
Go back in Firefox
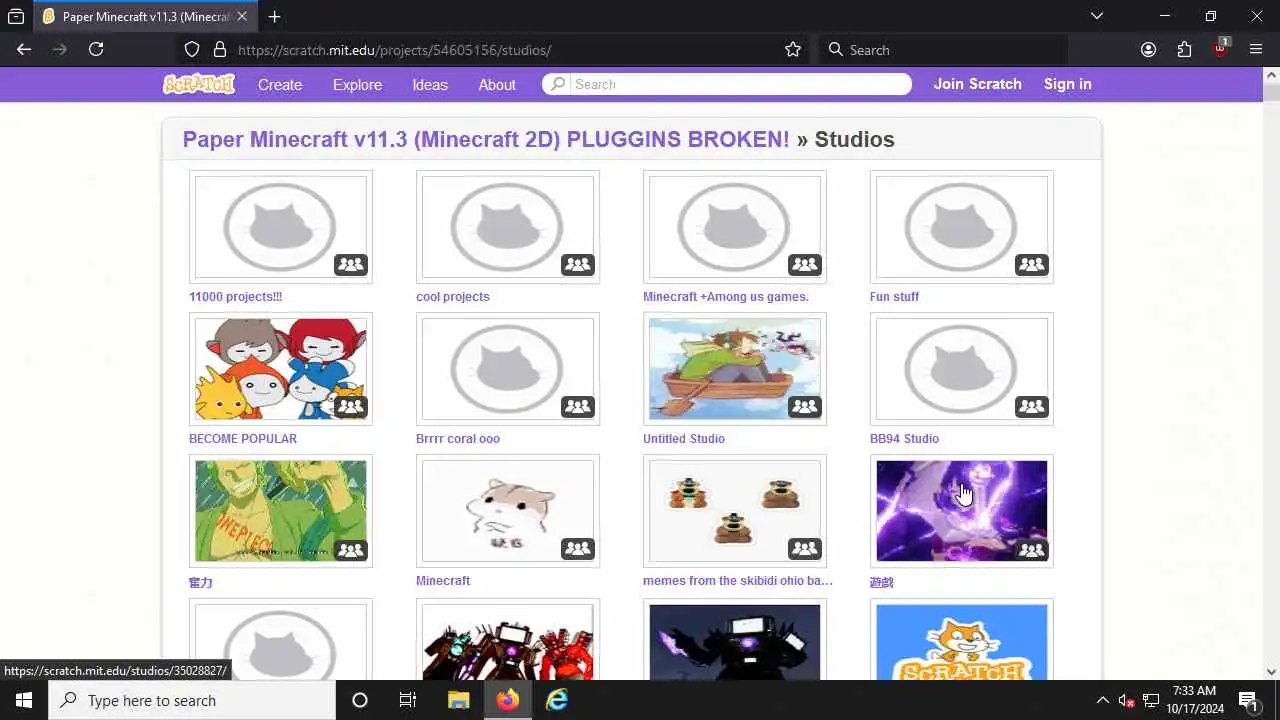[x=24, y=49]
